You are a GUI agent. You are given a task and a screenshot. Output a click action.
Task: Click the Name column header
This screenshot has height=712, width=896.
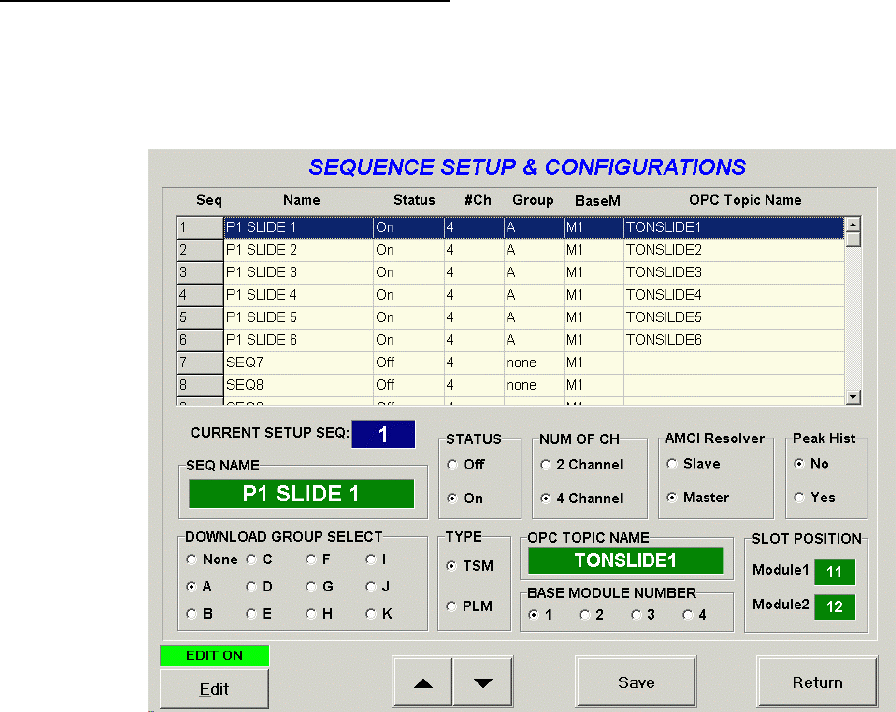click(x=301, y=200)
